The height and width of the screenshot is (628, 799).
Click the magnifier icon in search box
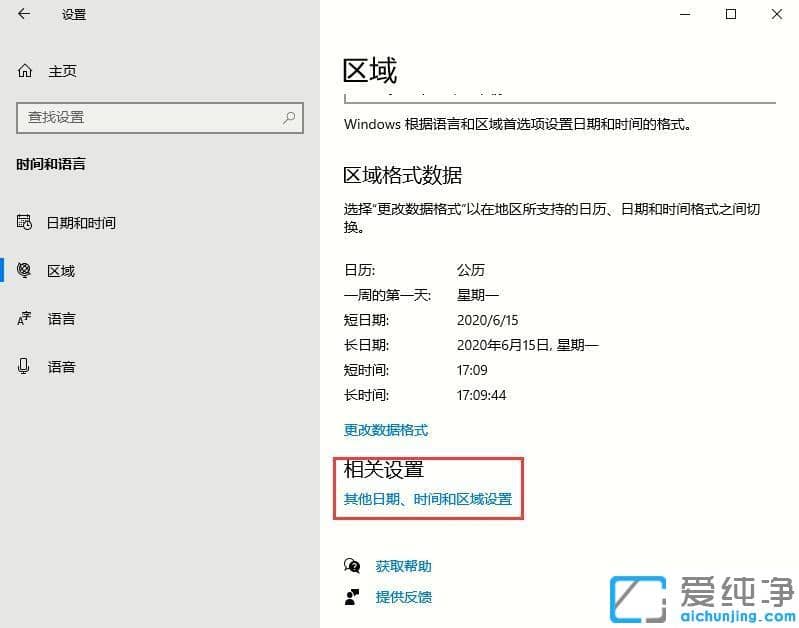click(289, 117)
